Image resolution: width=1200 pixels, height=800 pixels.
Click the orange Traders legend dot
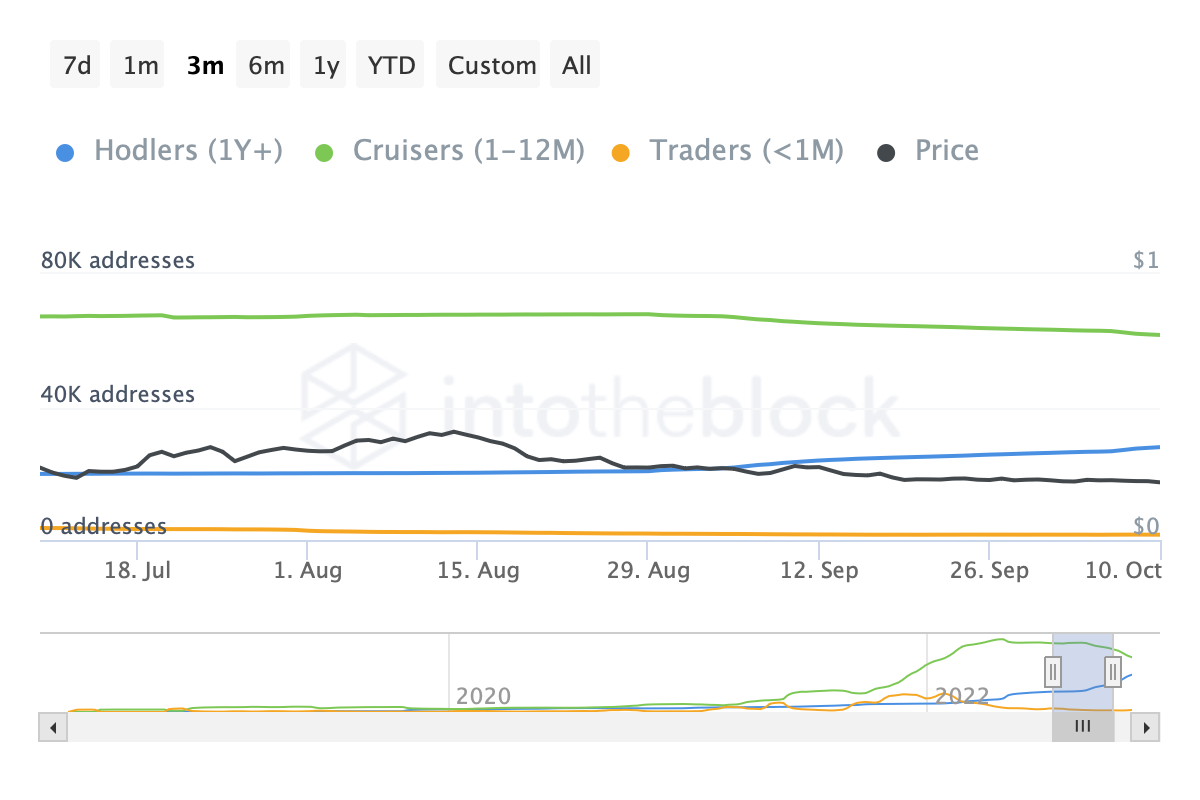pyautogui.click(x=620, y=153)
